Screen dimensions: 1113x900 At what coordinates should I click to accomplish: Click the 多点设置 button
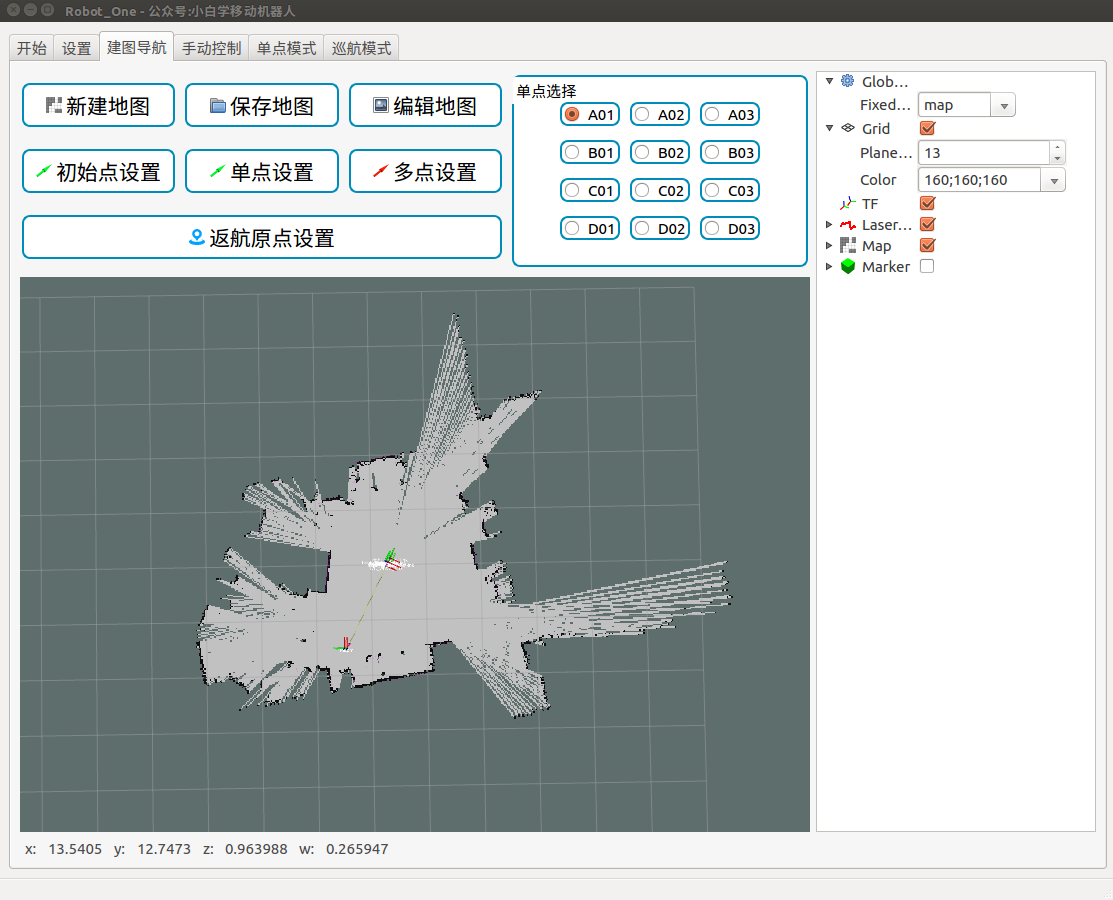pyautogui.click(x=425, y=171)
